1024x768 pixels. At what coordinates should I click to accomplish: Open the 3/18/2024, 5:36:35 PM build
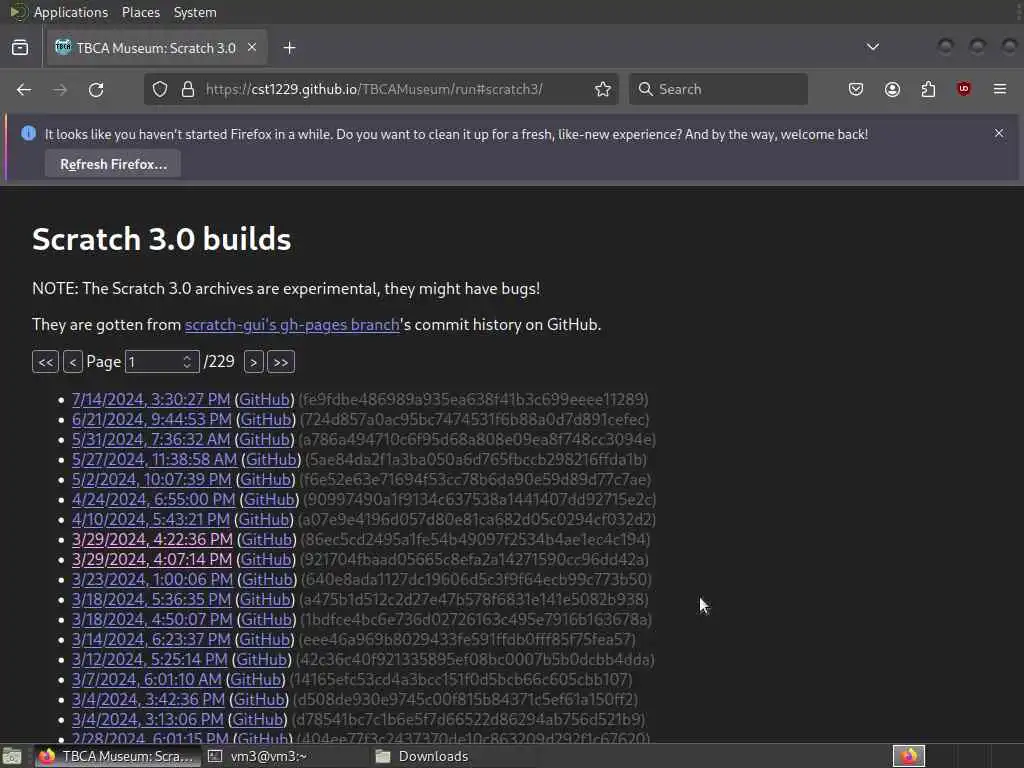point(152,600)
